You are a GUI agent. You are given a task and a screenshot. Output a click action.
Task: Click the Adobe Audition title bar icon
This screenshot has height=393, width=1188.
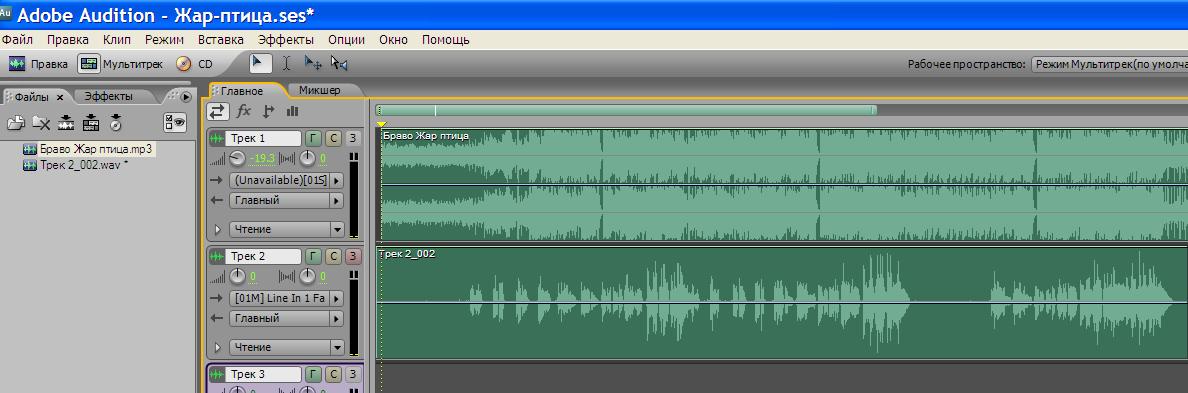click(6, 12)
